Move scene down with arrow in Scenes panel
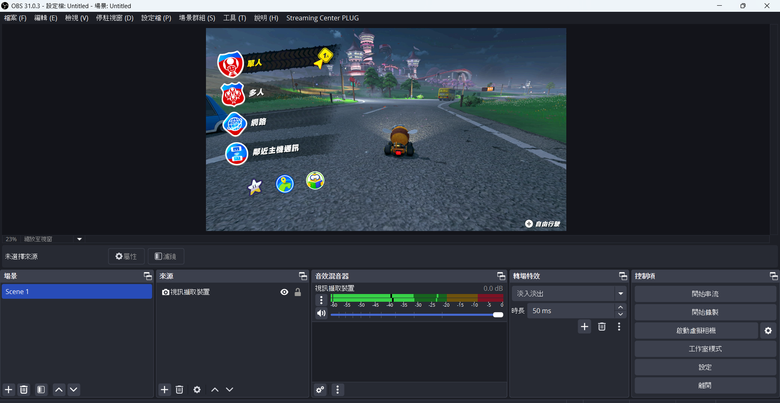This screenshot has height=403, width=780. [x=74, y=390]
